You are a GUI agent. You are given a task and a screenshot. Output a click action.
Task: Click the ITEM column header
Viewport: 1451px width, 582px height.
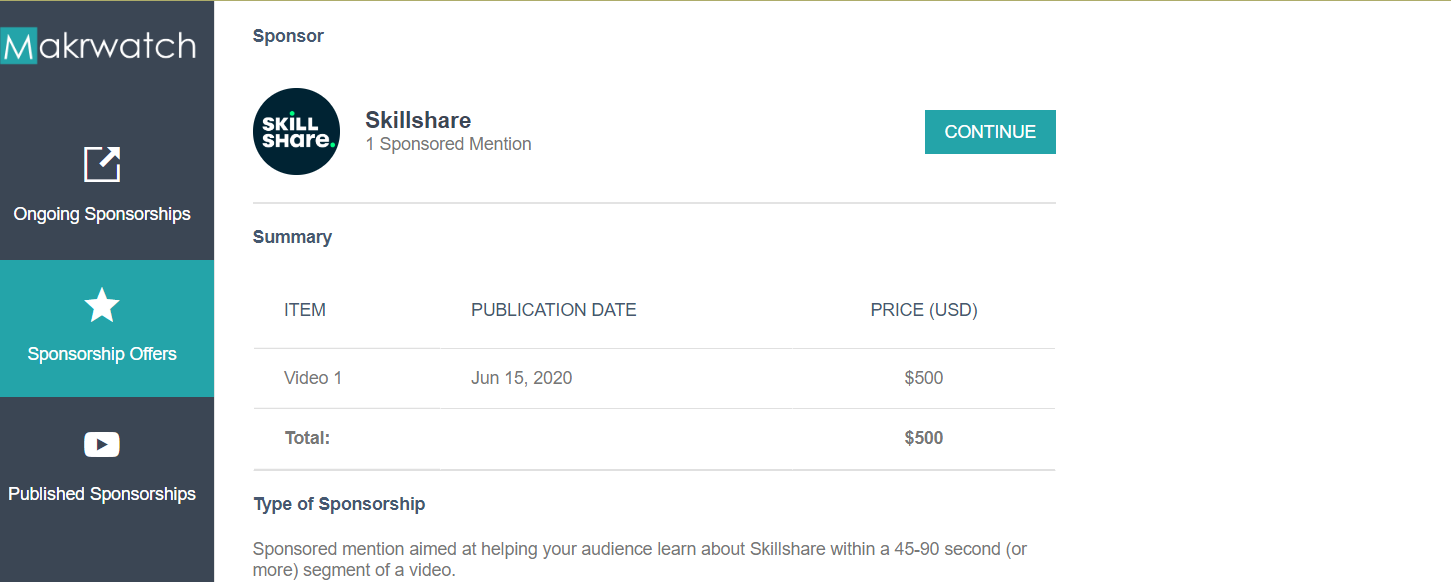pyautogui.click(x=305, y=310)
